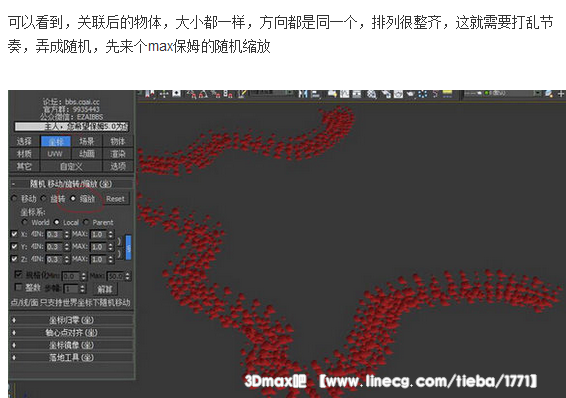Uncheck the X axis checkbox
The width and height of the screenshot is (566, 398).
[x=14, y=234]
